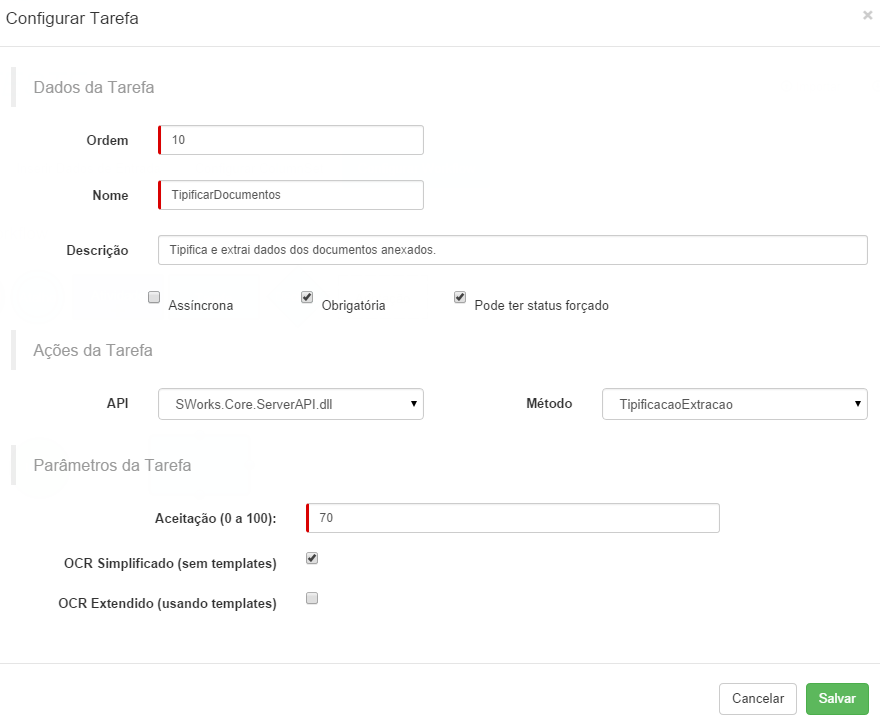Click the Método label text
The height and width of the screenshot is (727, 880).
[549, 403]
